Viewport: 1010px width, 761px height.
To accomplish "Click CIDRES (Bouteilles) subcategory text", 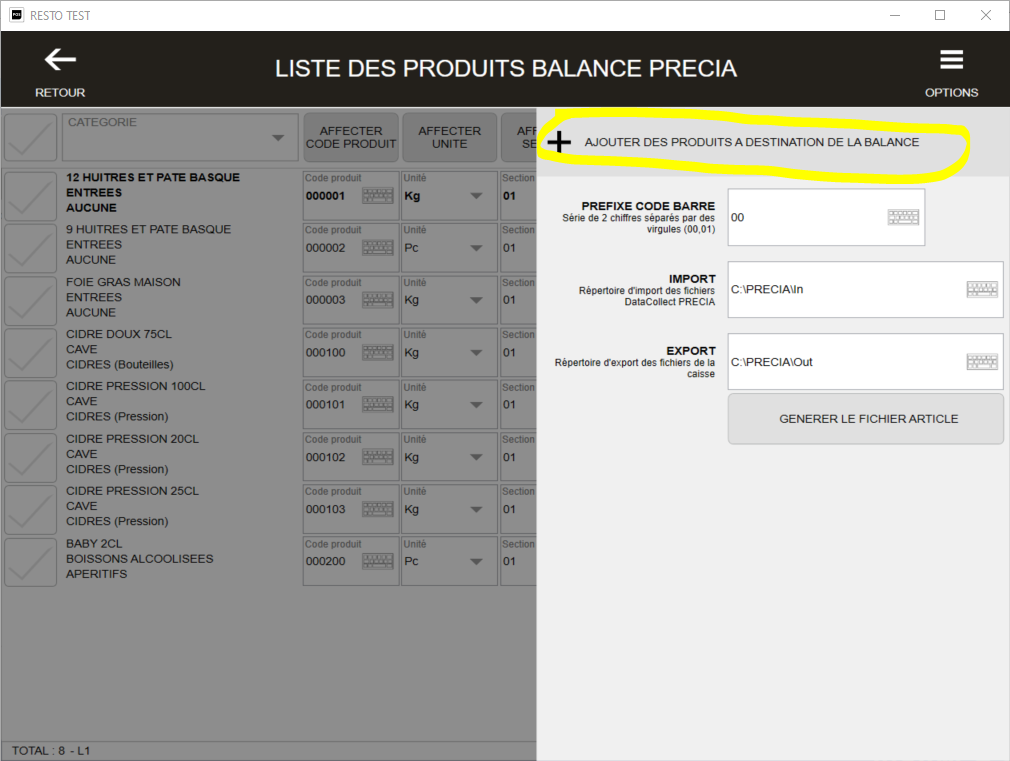I will pyautogui.click(x=119, y=365).
